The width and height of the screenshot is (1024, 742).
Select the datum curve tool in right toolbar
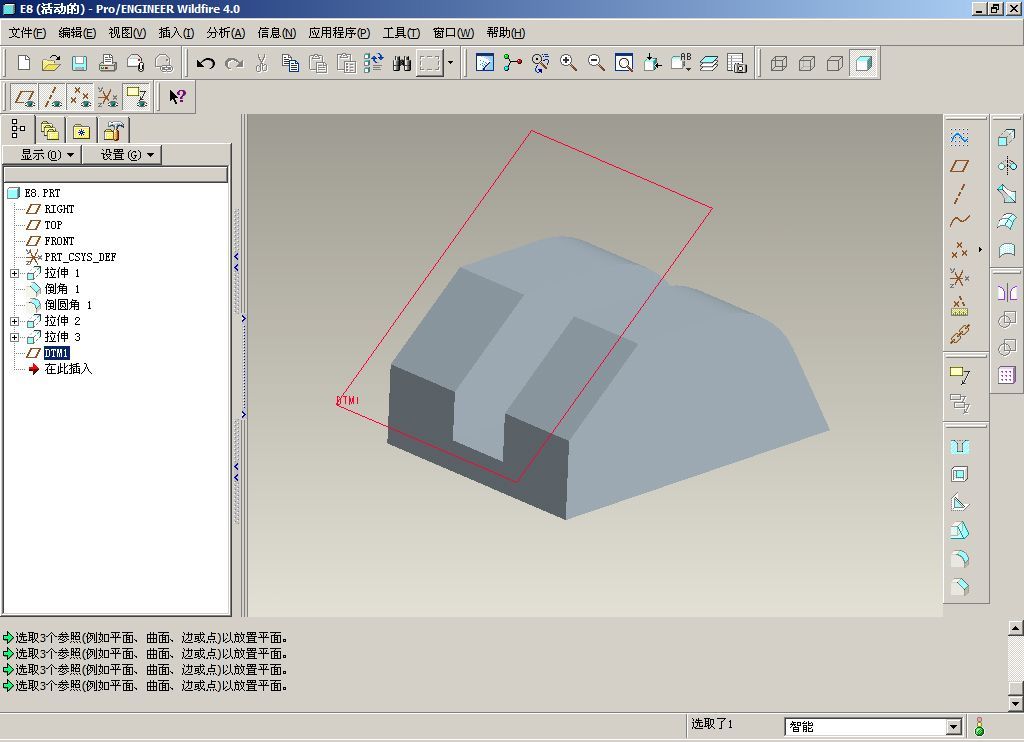[x=959, y=221]
